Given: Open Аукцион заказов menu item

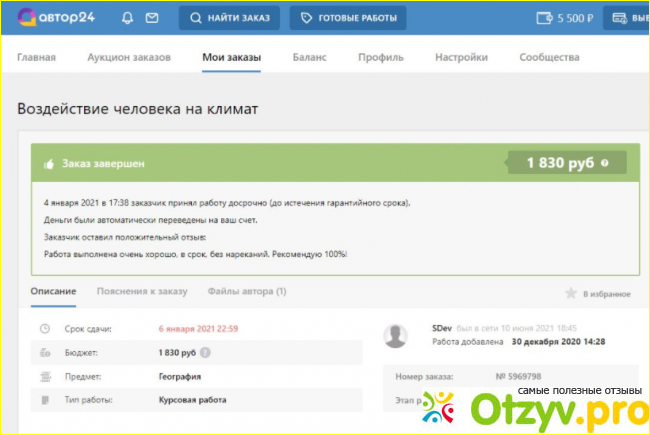Looking at the screenshot, I should coord(129,58).
